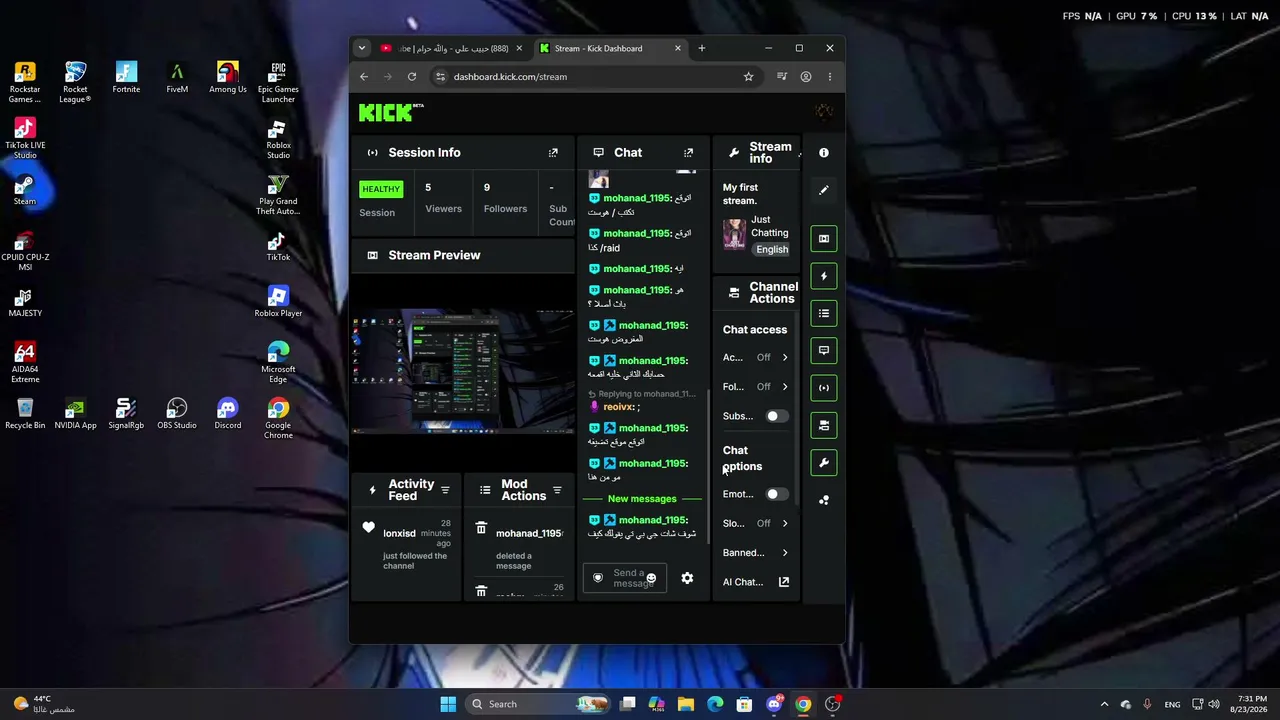Open Chrome three-dot menu
The image size is (1280, 720).
tap(830, 76)
